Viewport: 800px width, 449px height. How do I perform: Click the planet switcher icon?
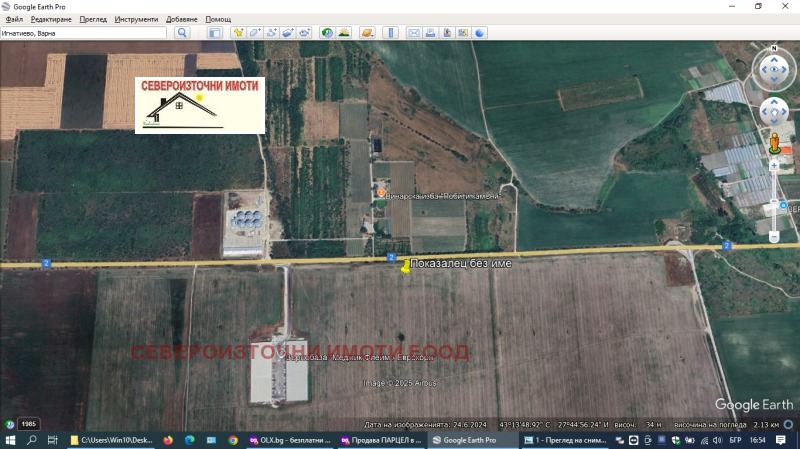click(367, 33)
